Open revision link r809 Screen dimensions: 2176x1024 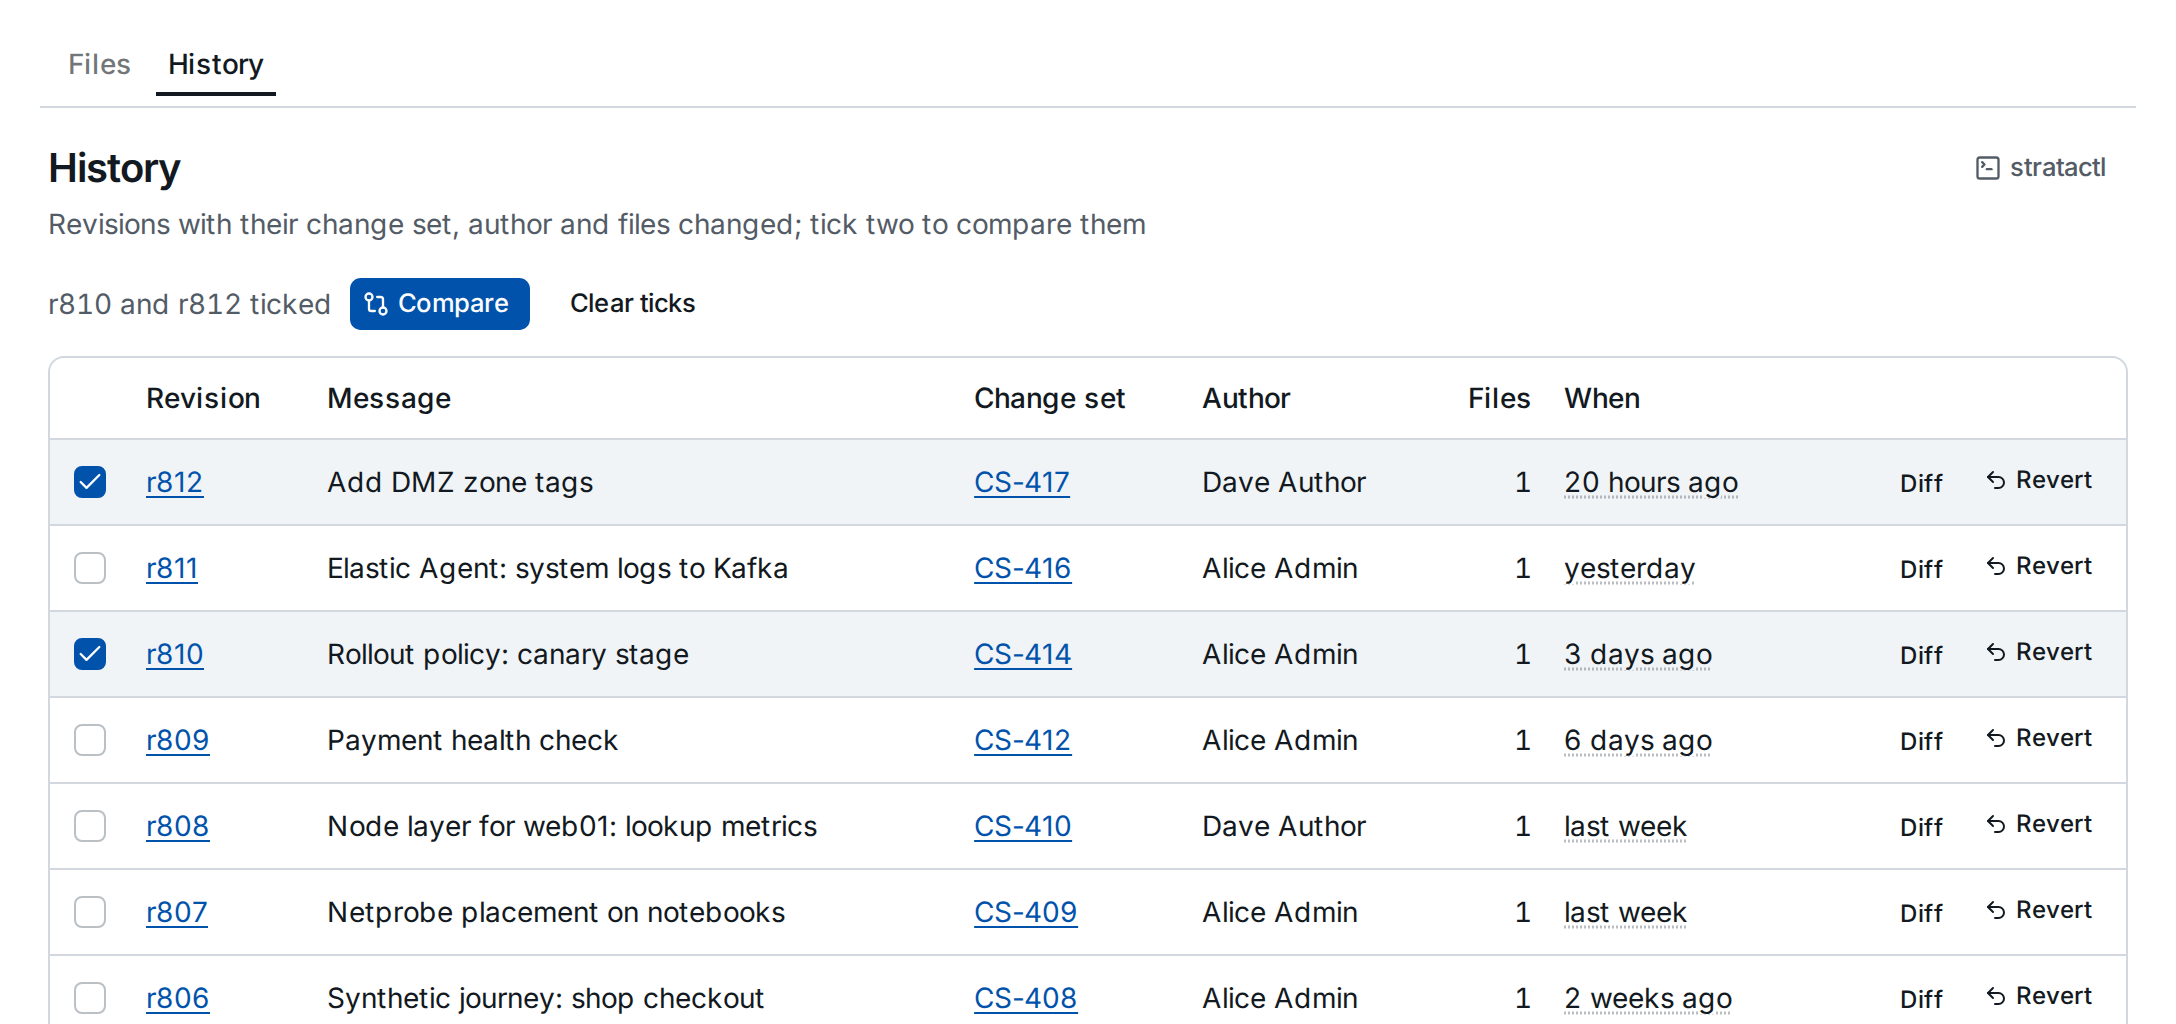[x=177, y=740]
